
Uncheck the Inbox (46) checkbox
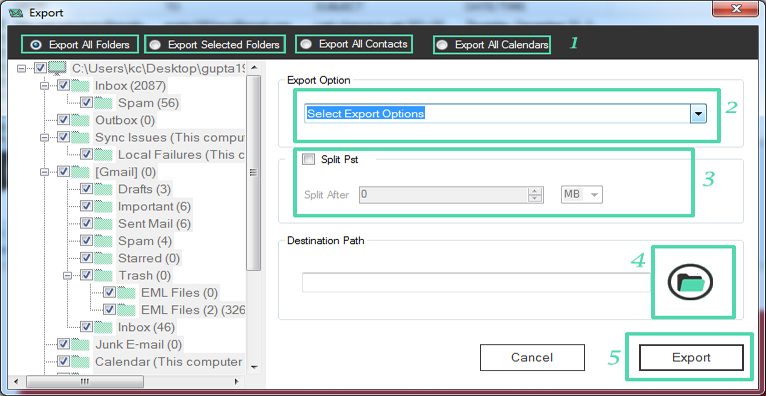point(86,327)
